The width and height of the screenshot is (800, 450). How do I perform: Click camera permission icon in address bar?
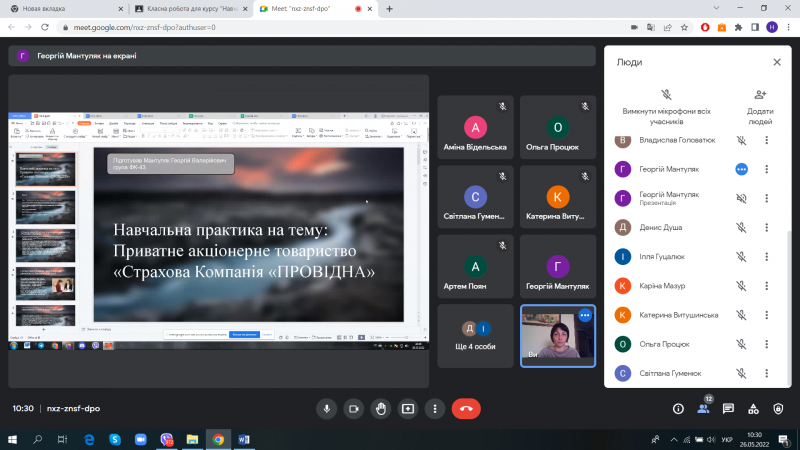634,28
